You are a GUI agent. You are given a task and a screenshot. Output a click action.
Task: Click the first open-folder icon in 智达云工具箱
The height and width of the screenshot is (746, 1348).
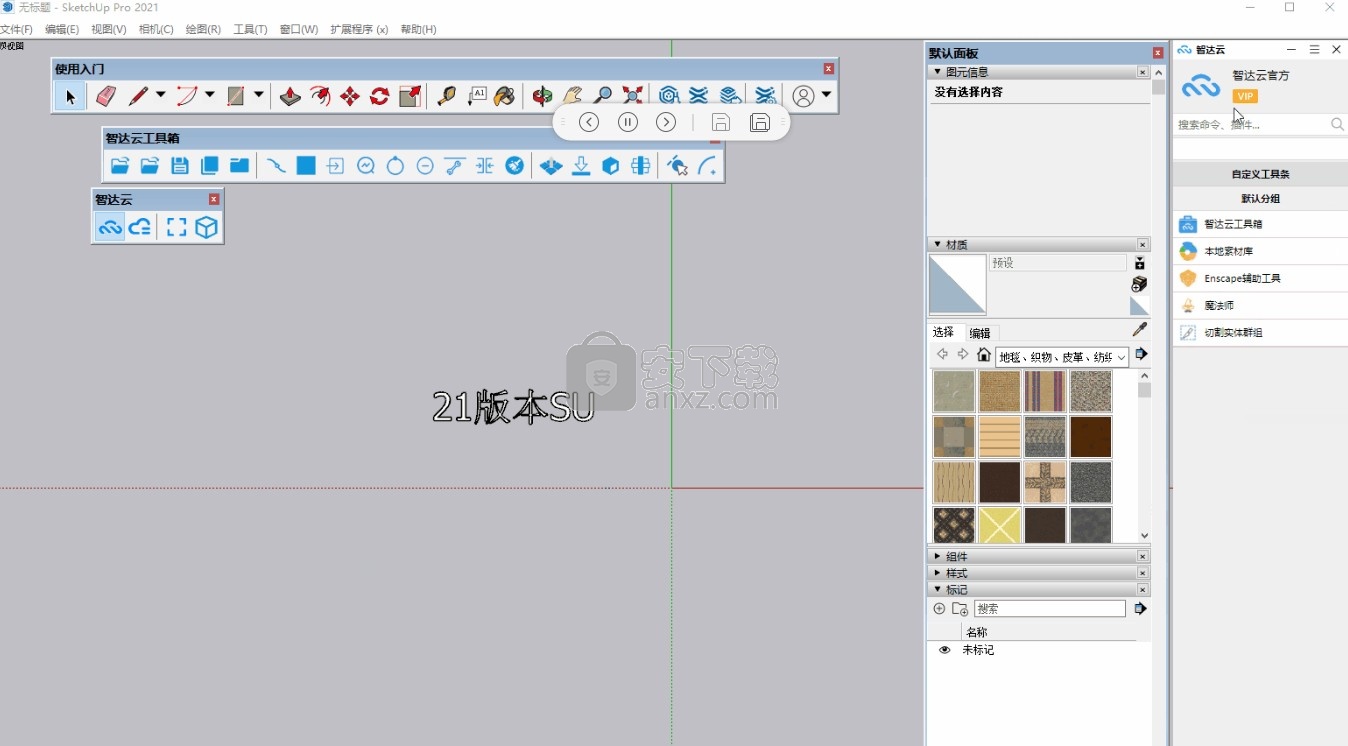(x=120, y=166)
